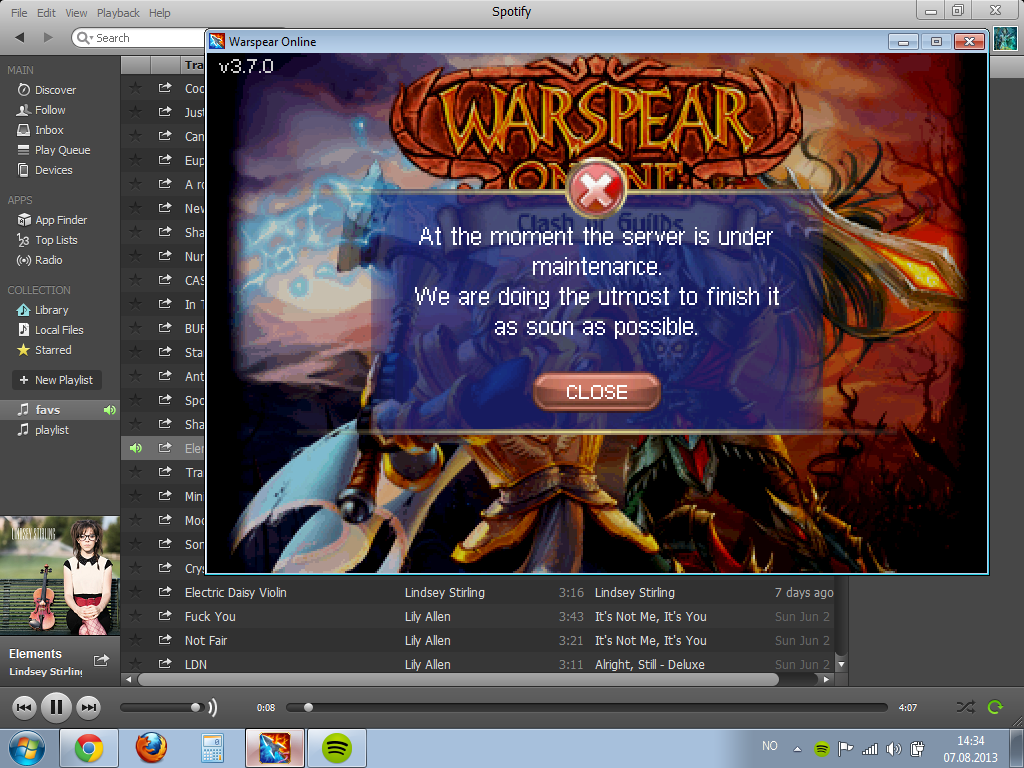
Task: Launch Firefox from the taskbar
Action: point(151,748)
